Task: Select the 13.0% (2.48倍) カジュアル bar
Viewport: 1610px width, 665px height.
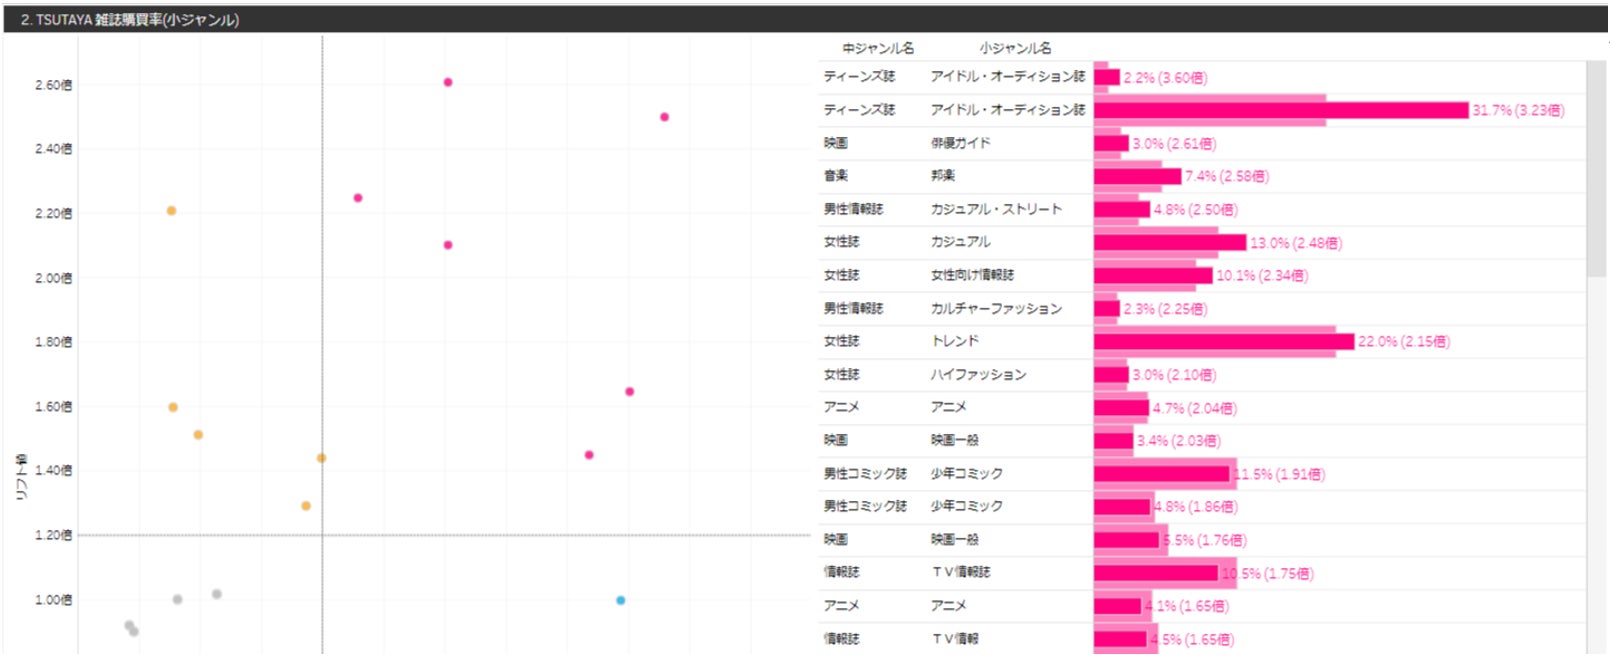Action: coord(1169,243)
